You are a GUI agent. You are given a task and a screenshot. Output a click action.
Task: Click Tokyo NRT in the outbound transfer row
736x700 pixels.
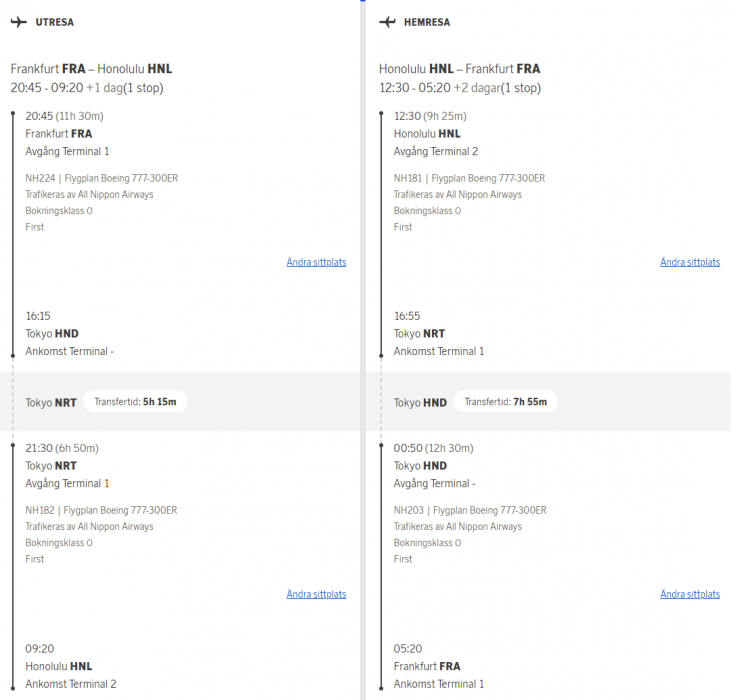tap(51, 403)
